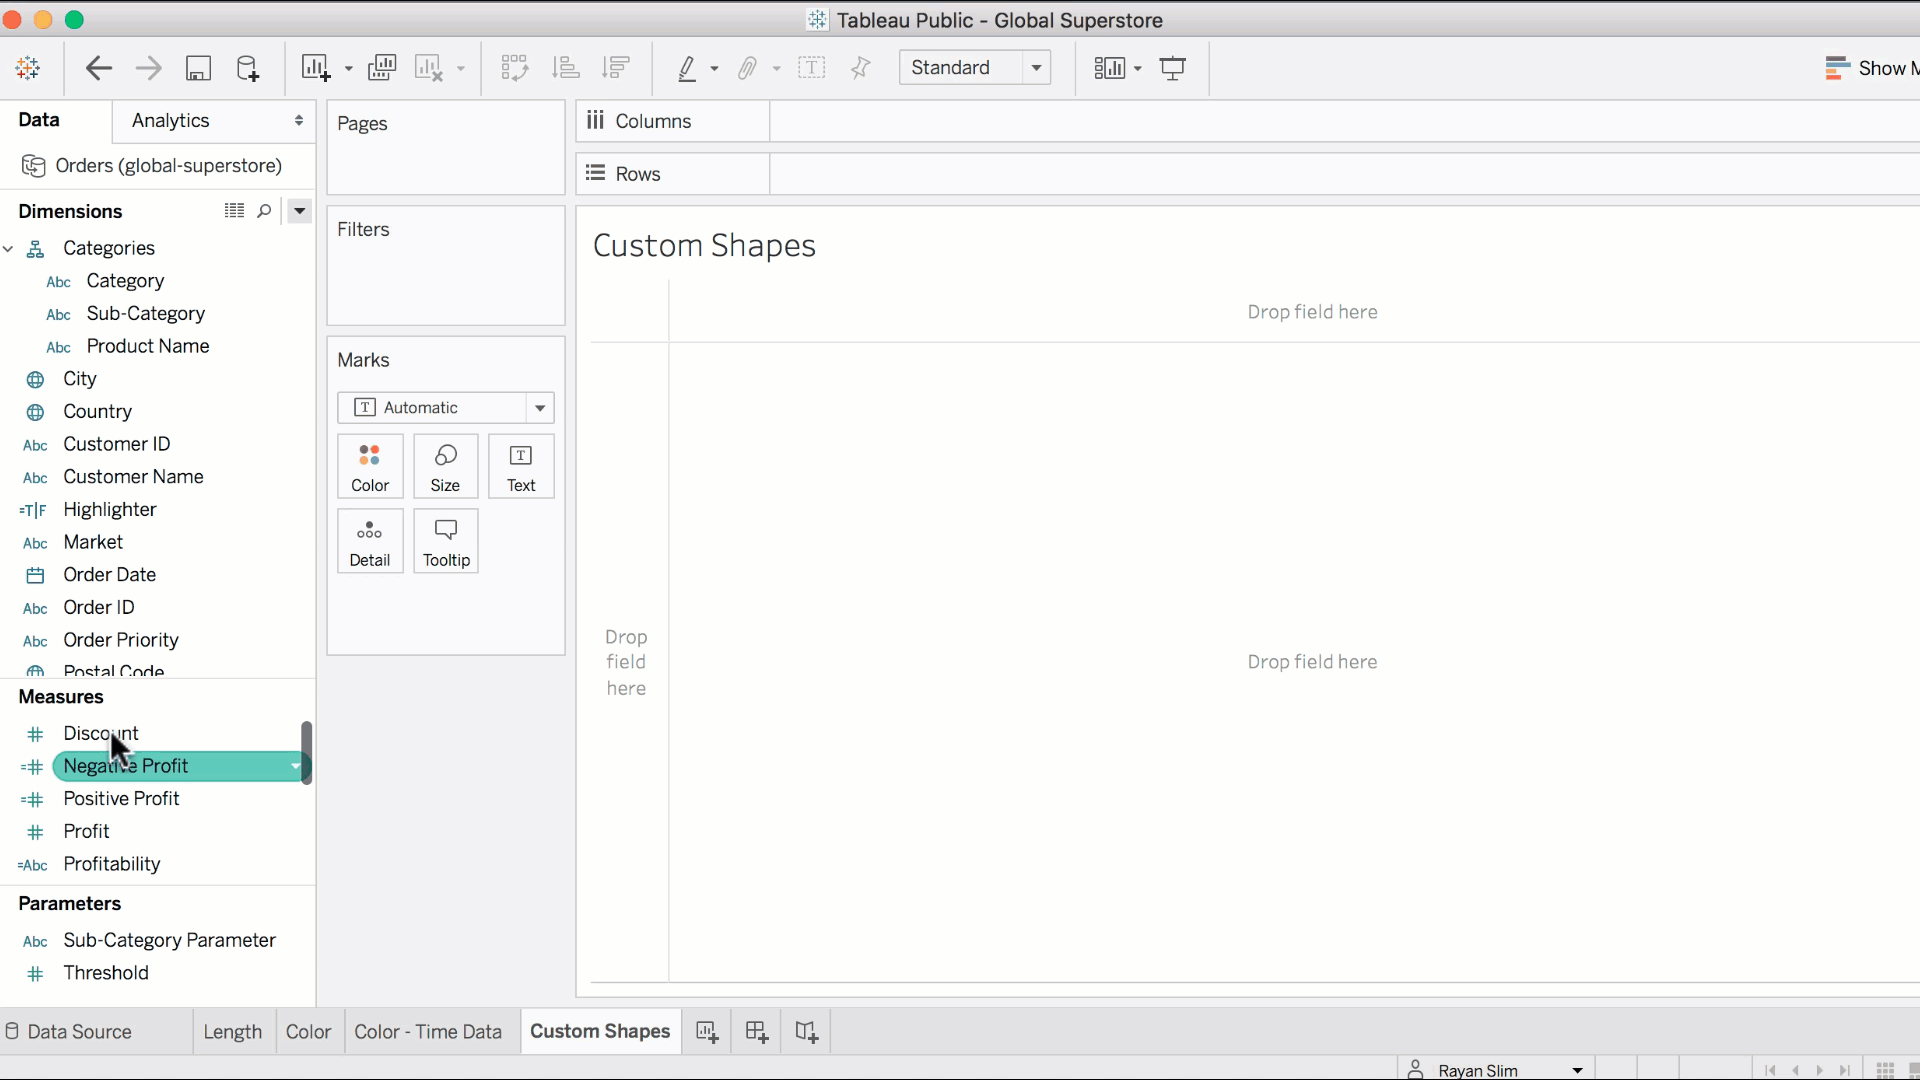Switch to the Length sheet tab

(x=232, y=1032)
